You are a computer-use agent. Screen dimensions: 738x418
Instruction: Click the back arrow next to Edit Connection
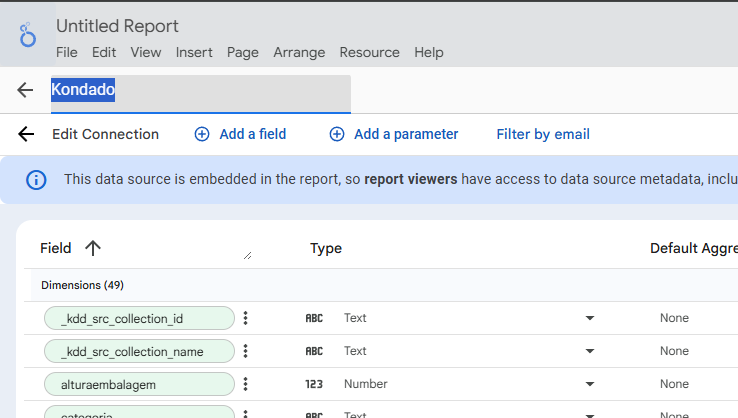click(26, 134)
